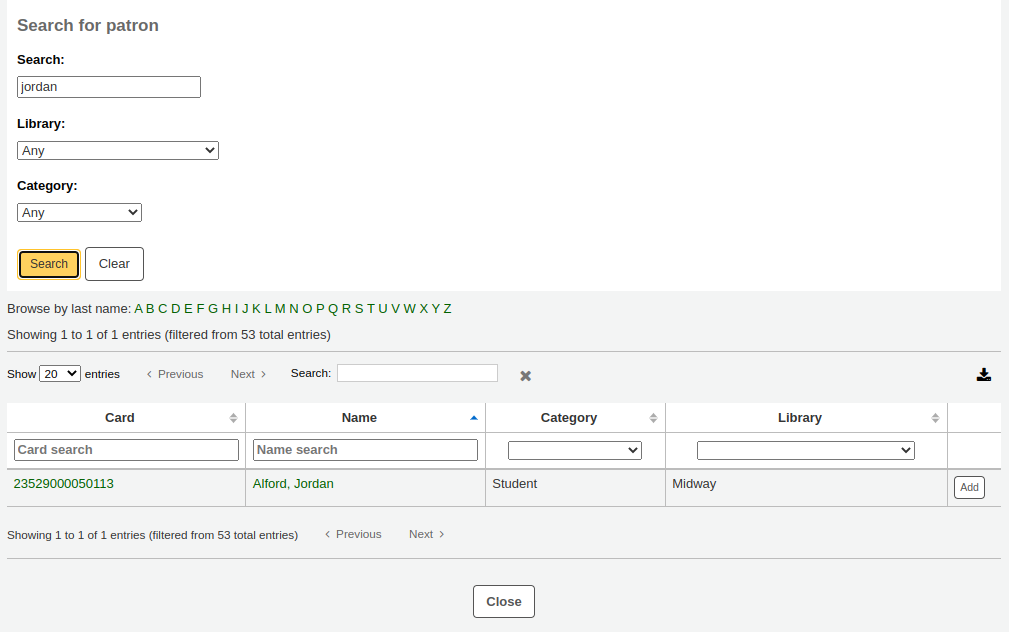
Task: Sort table by Name column
Action: tap(366, 418)
